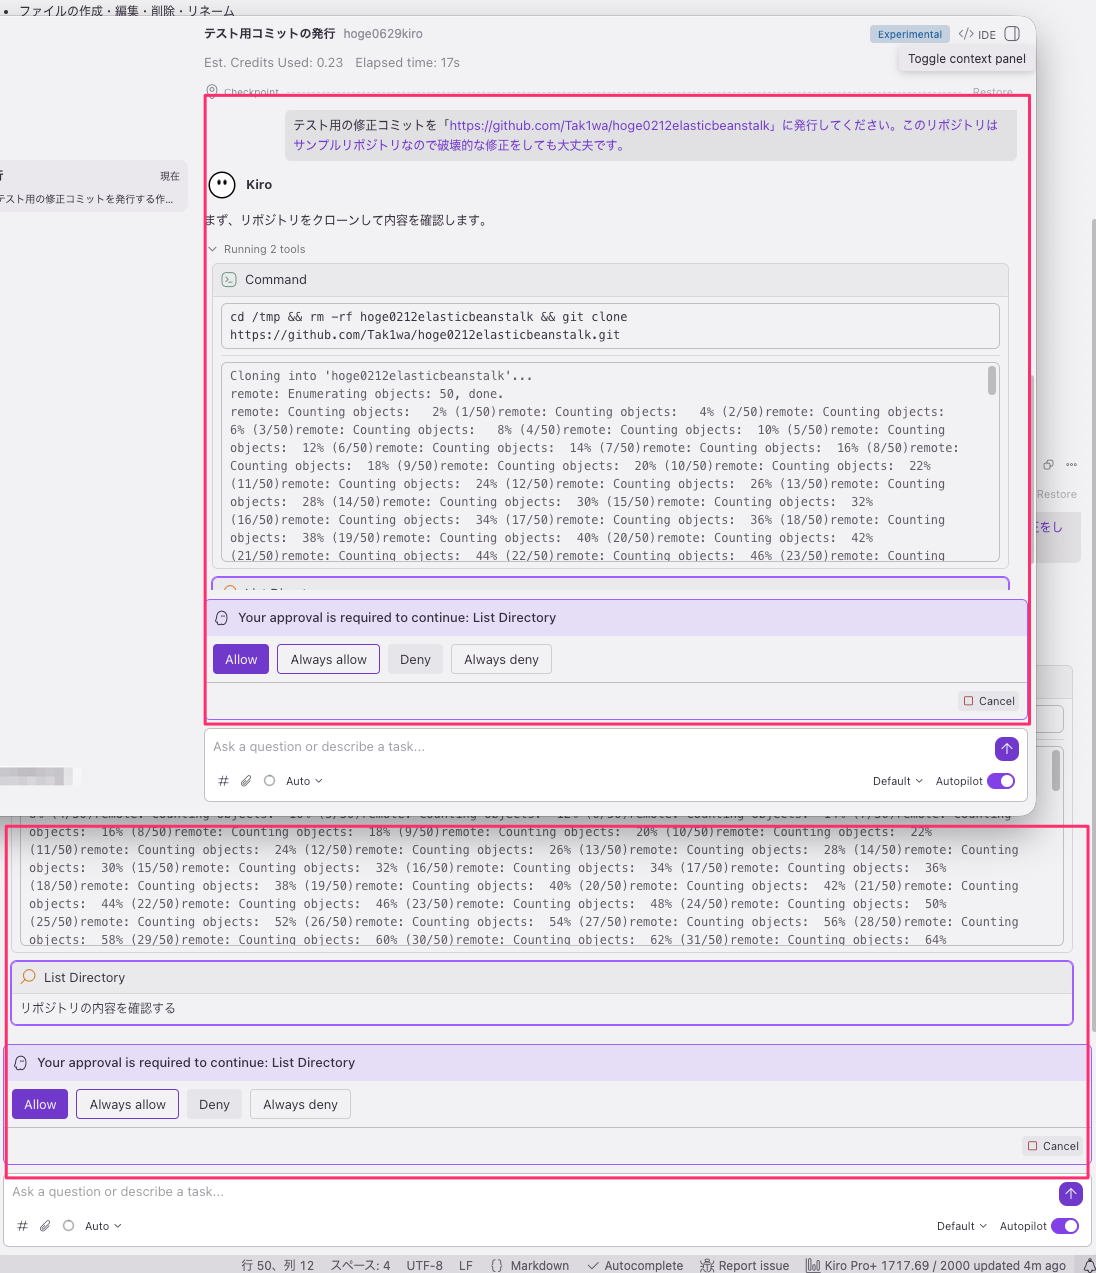Click Always deny in the background window

coord(300,1104)
